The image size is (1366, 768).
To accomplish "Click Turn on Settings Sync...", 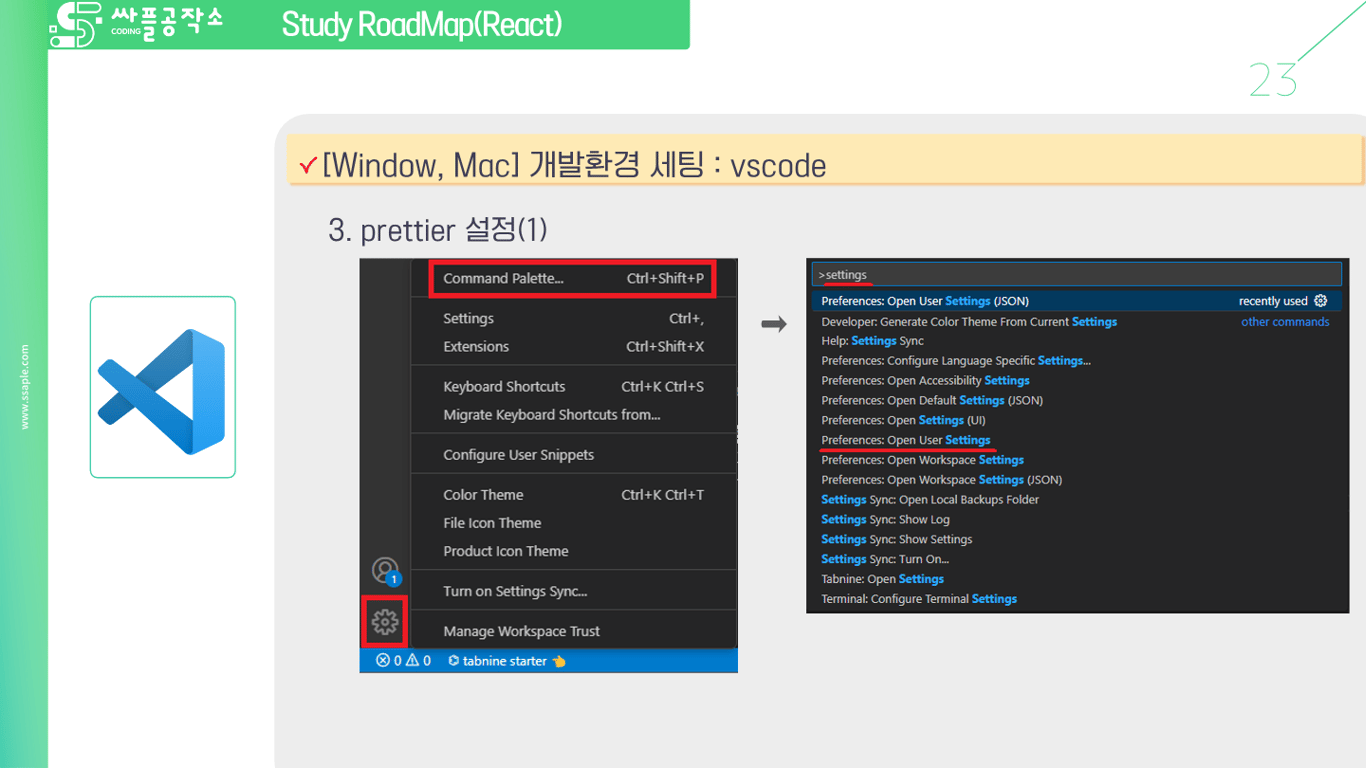I will click(573, 591).
